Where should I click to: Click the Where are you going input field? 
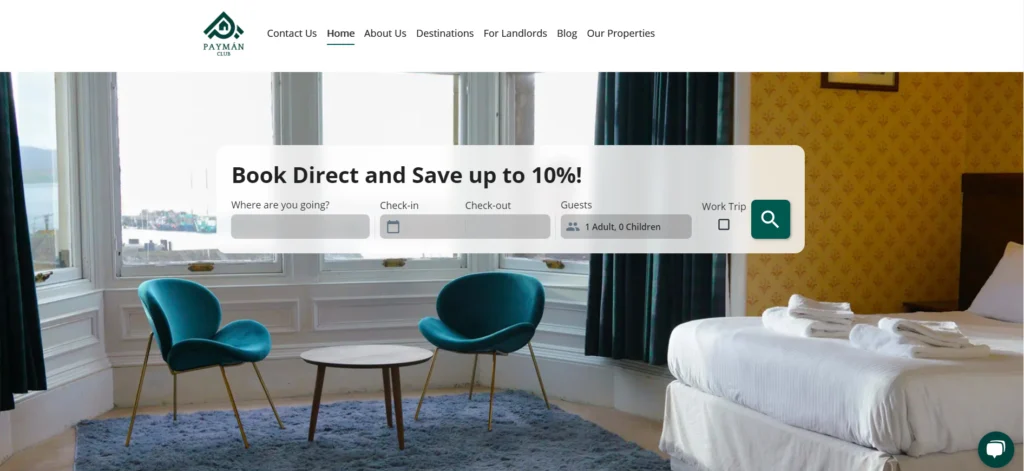tap(300, 227)
